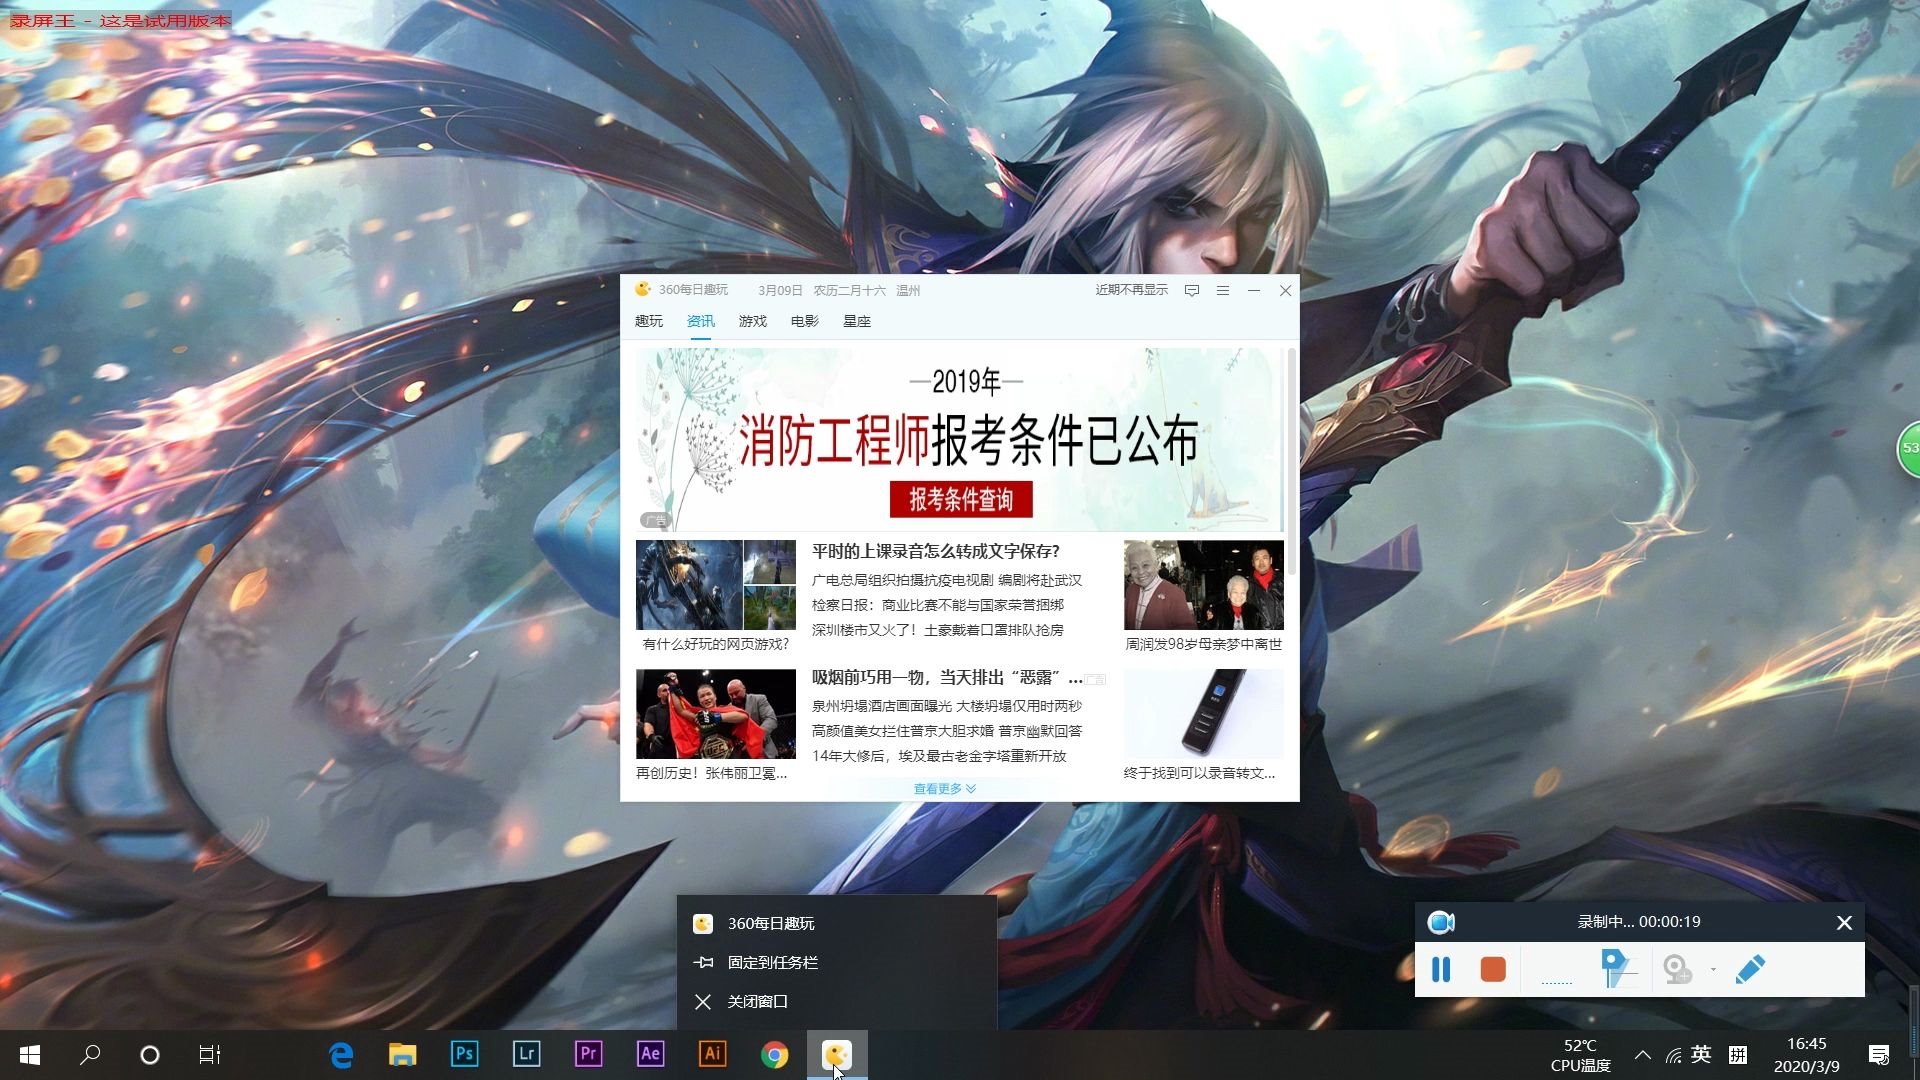Open news 14年大修后，埃及最古老金字塔重新开放
This screenshot has width=1920, height=1080.
pyautogui.click(x=939, y=756)
